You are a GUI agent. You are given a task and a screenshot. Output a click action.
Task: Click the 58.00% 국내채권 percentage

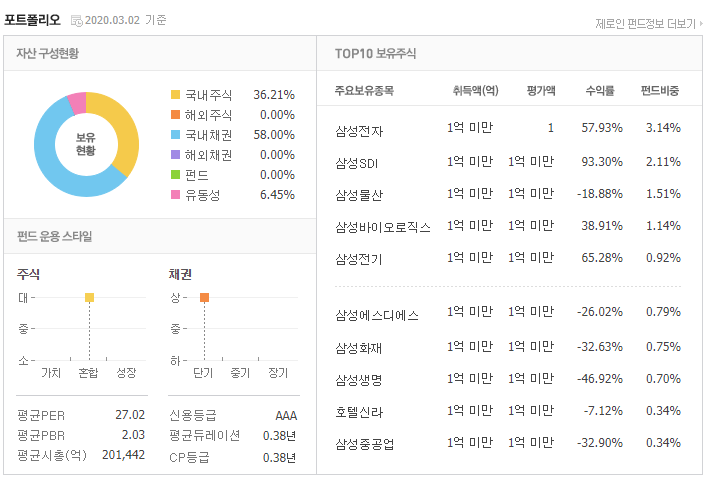tap(274, 135)
